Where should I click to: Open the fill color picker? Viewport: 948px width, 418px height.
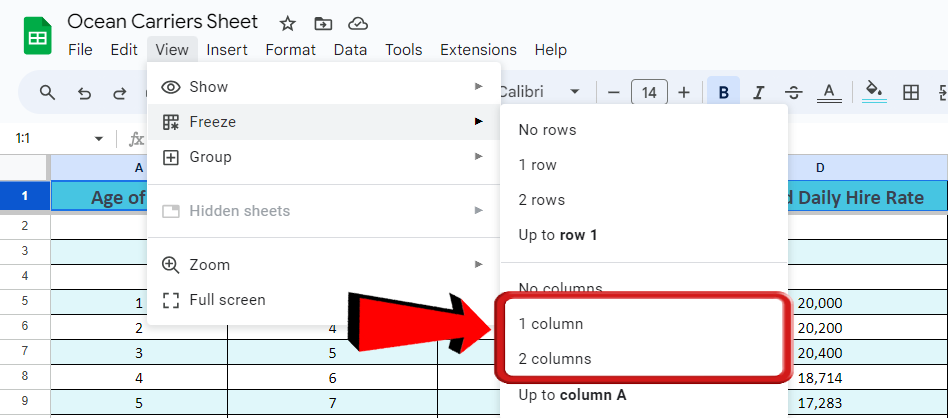pos(874,92)
